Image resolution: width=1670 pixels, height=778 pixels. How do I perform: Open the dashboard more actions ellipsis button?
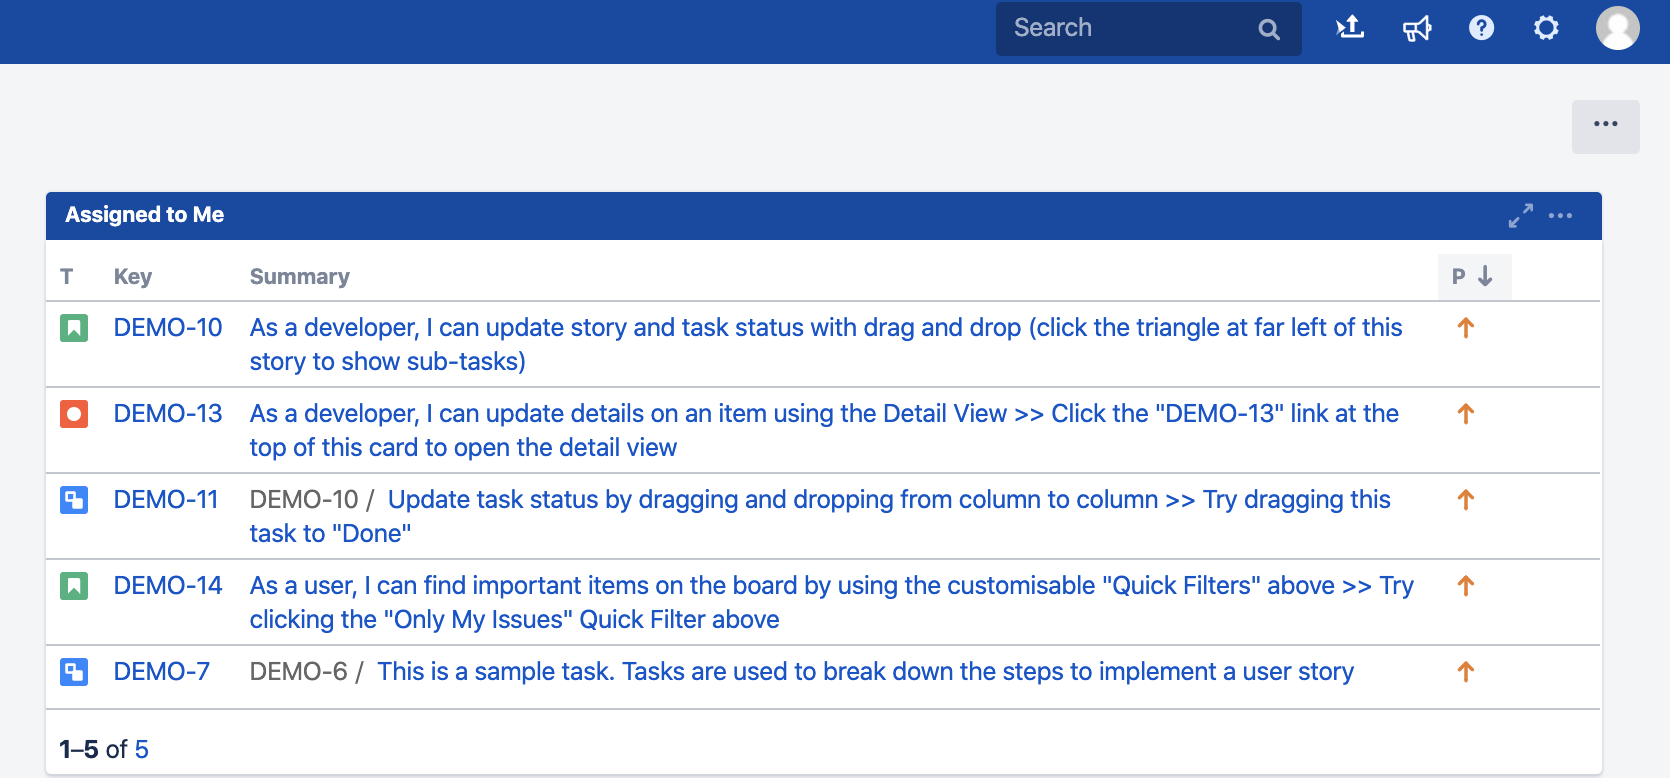tap(1605, 126)
